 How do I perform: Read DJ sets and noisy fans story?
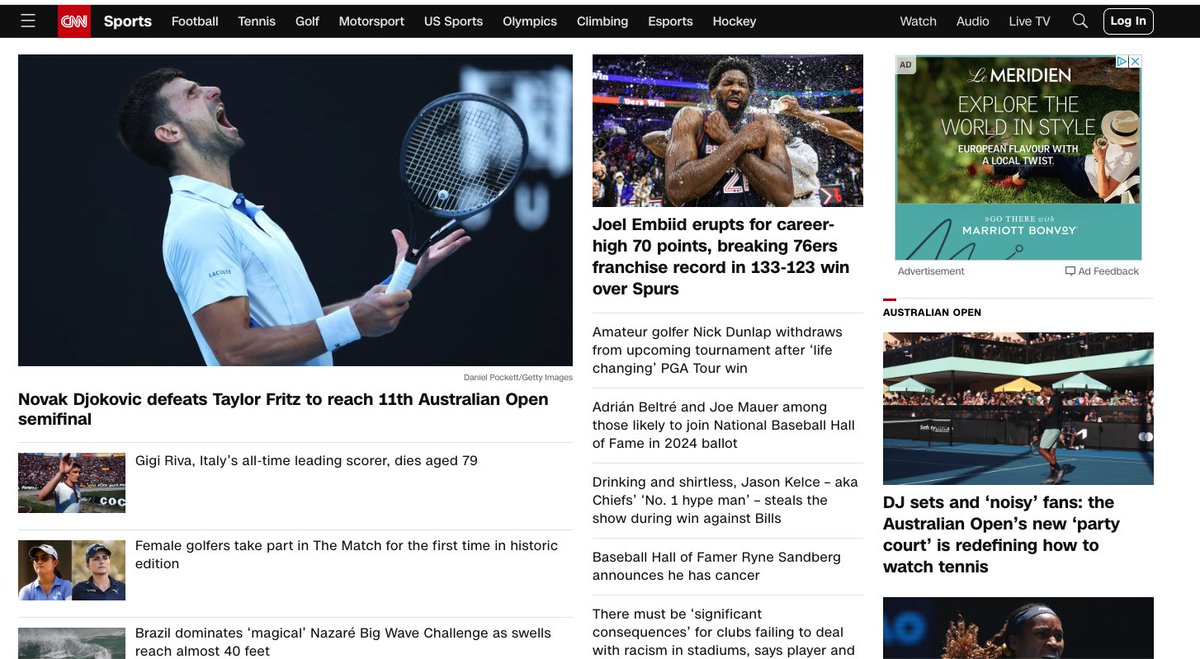click(x=1001, y=534)
